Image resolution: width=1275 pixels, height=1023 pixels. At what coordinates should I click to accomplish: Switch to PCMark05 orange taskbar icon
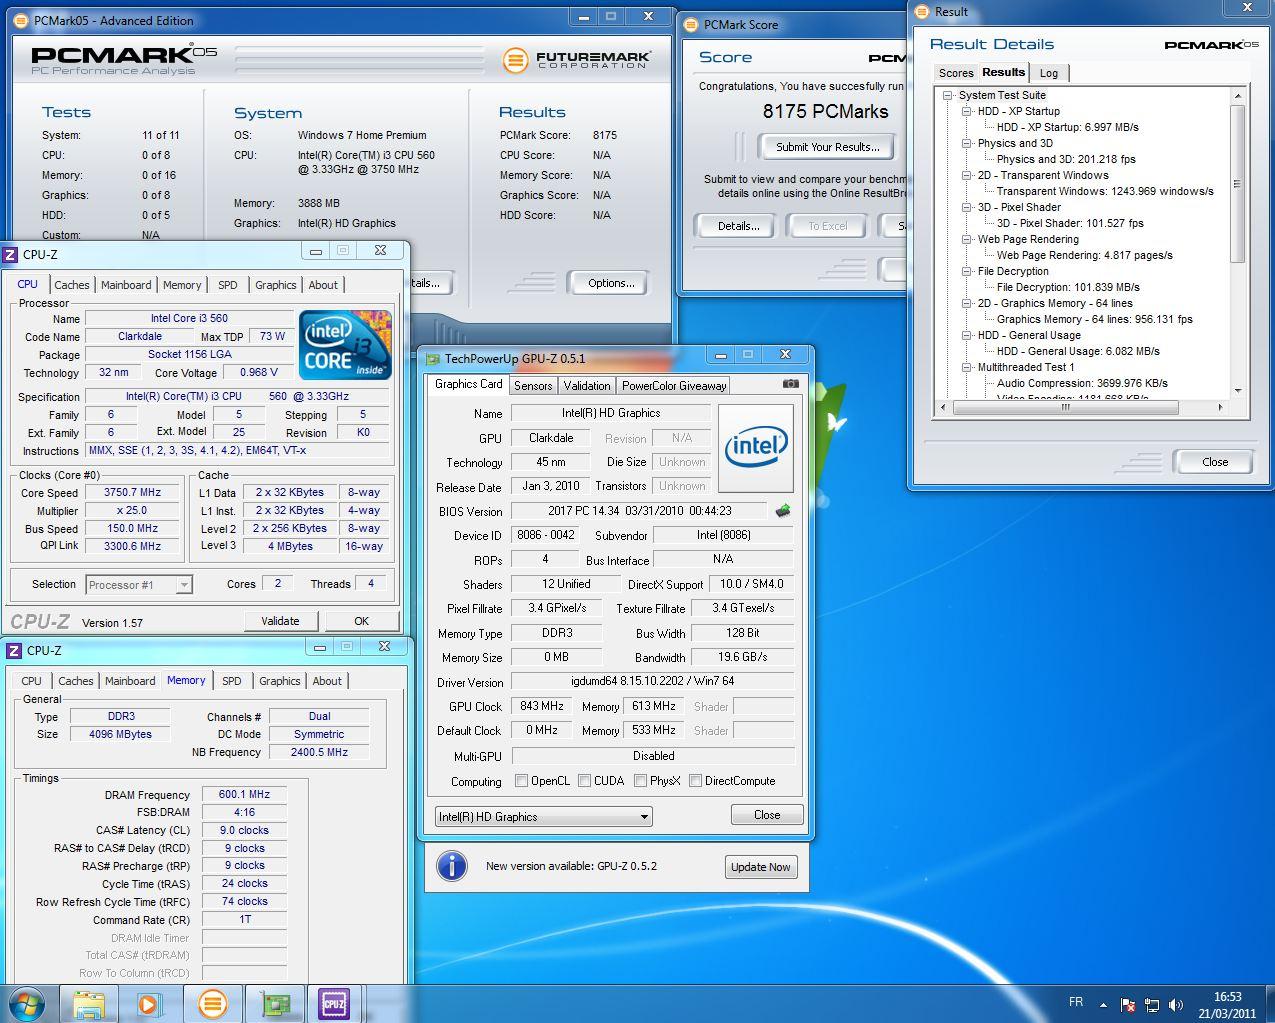tap(212, 1003)
